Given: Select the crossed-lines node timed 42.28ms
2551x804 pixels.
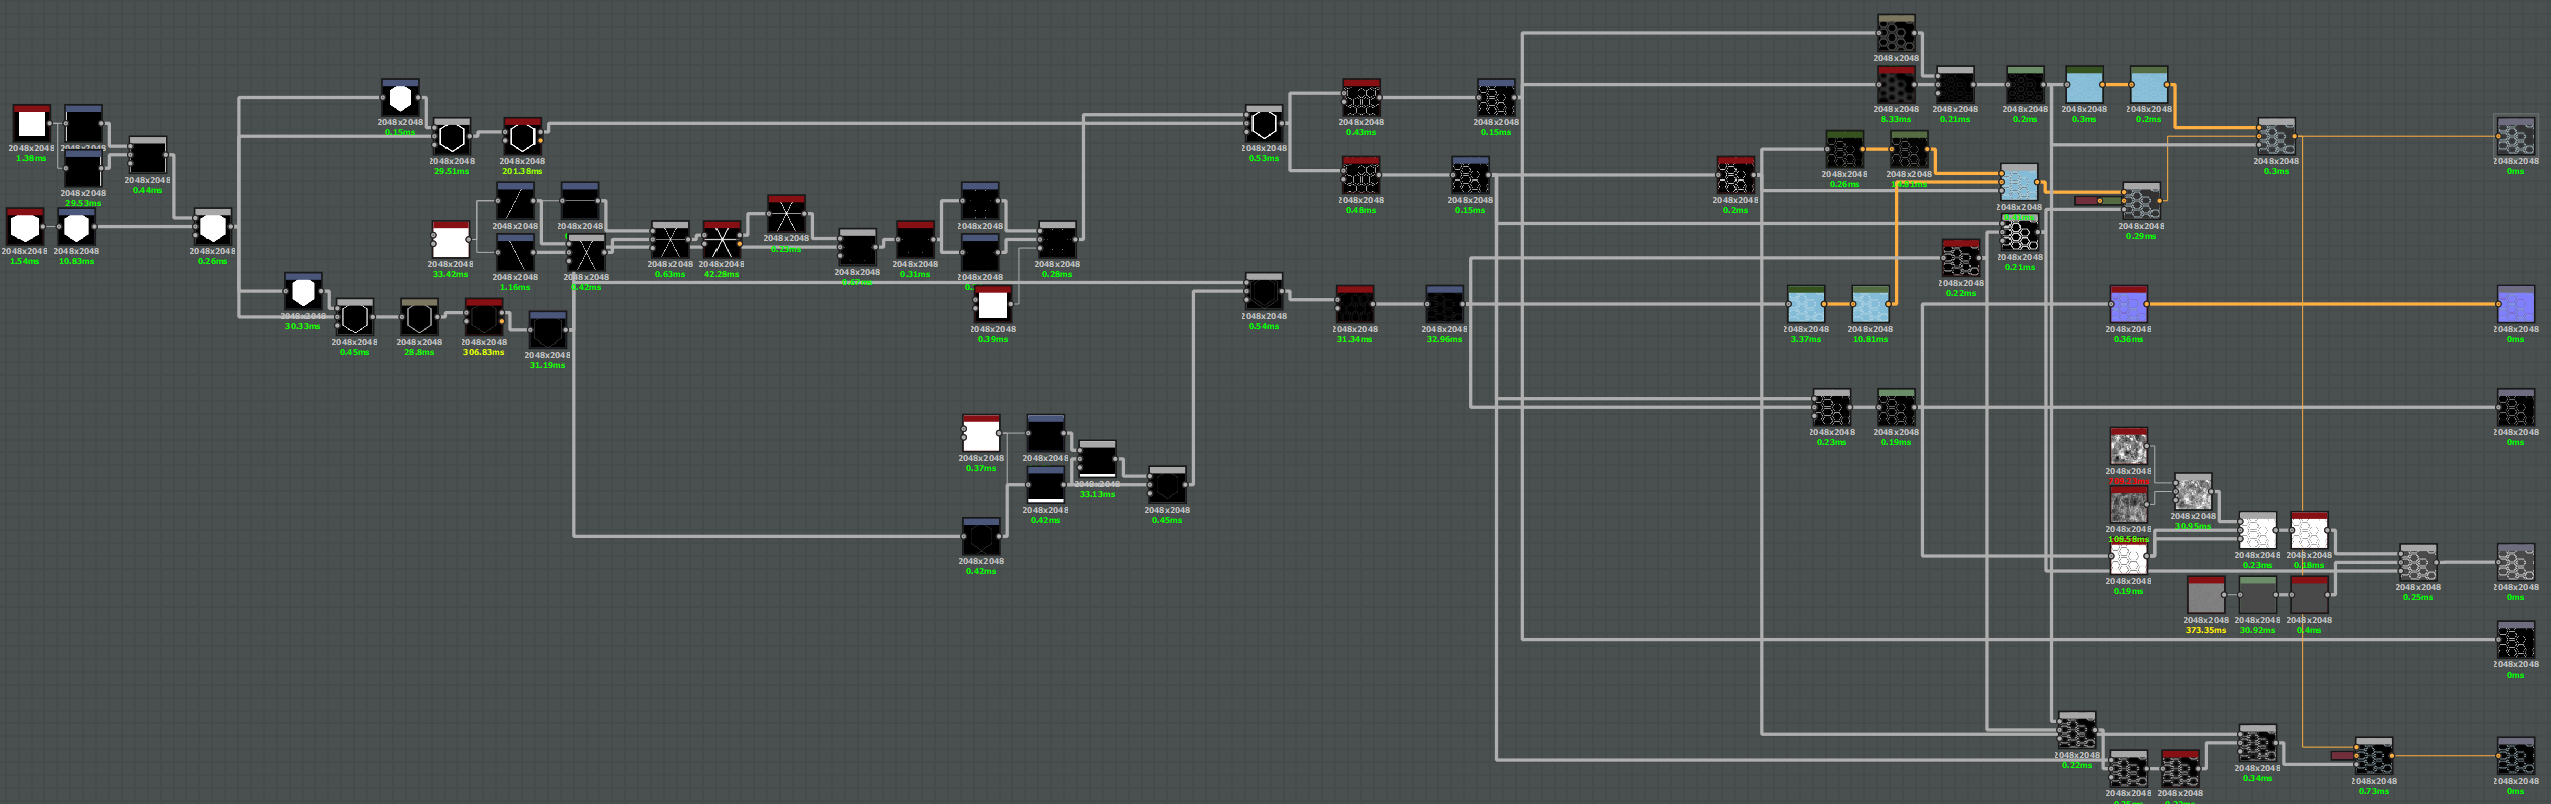Looking at the screenshot, I should pos(721,241).
